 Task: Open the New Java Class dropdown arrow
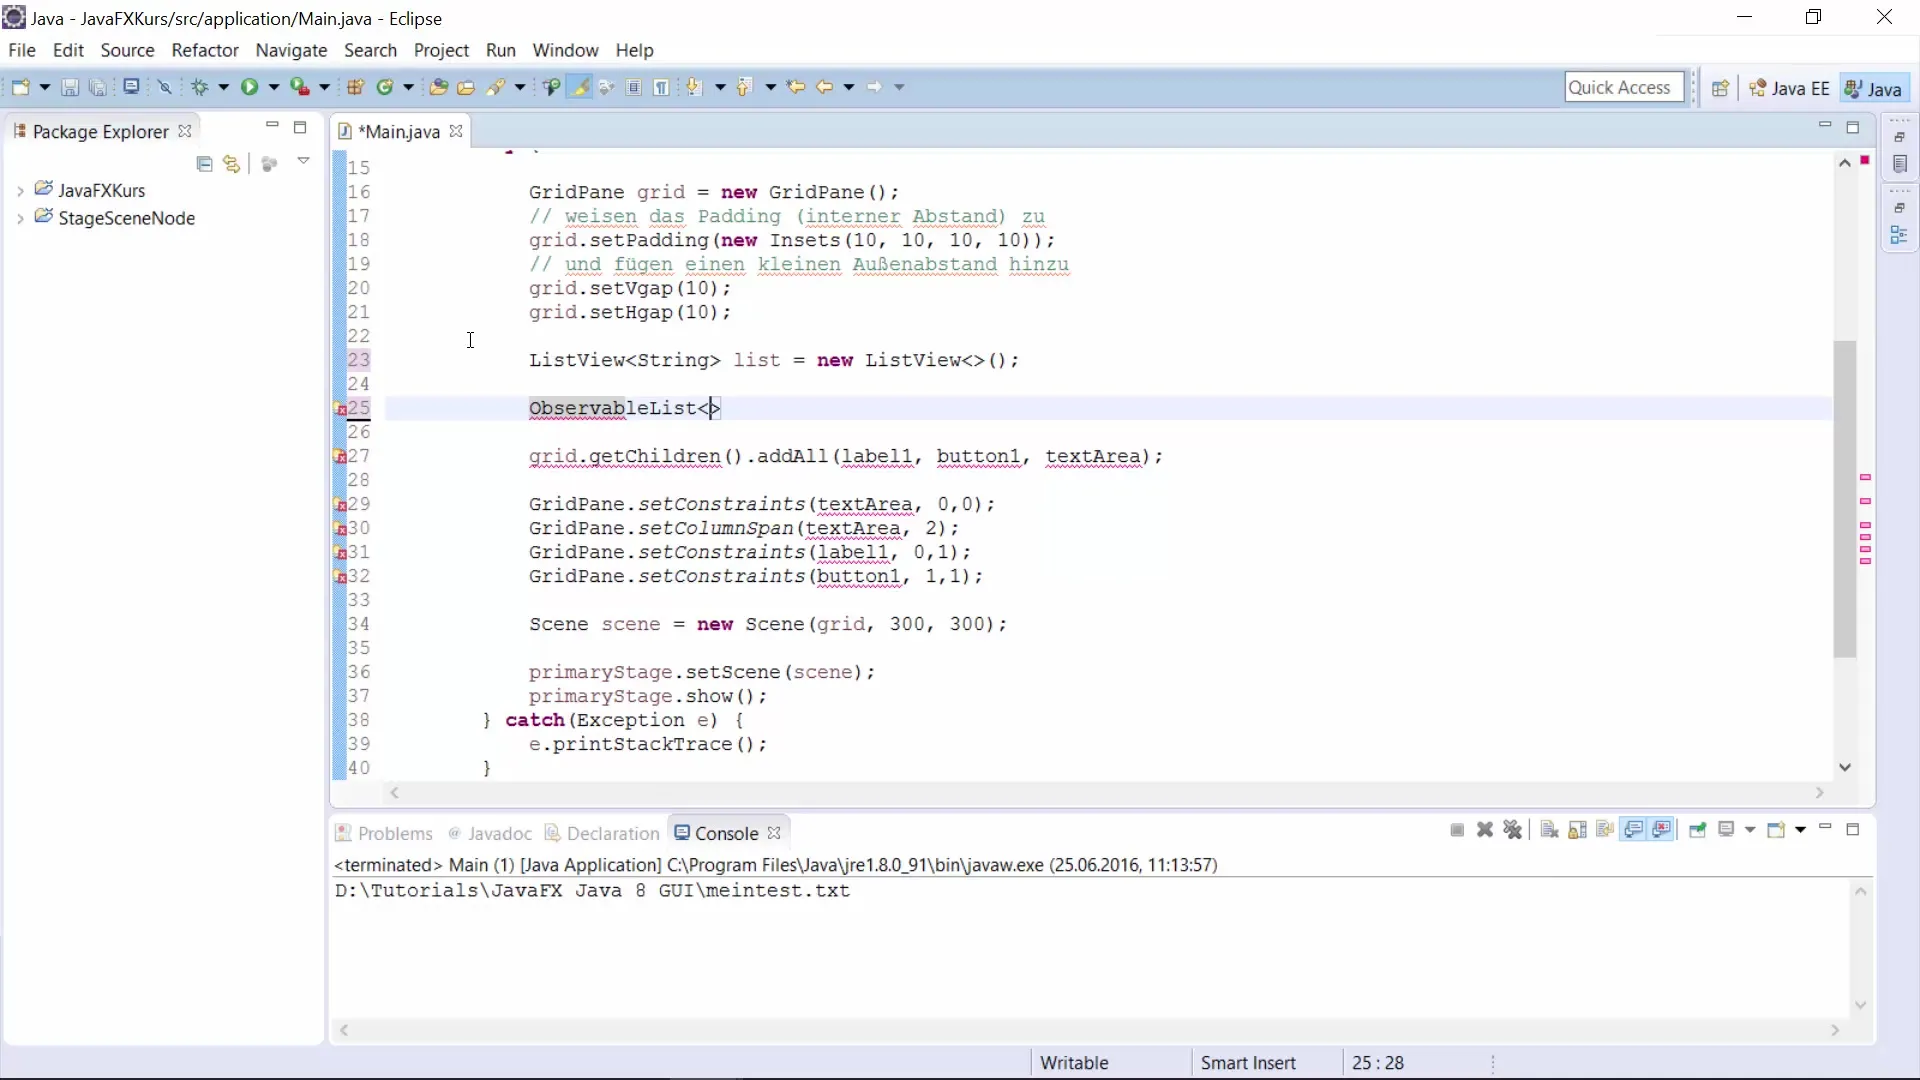(409, 87)
